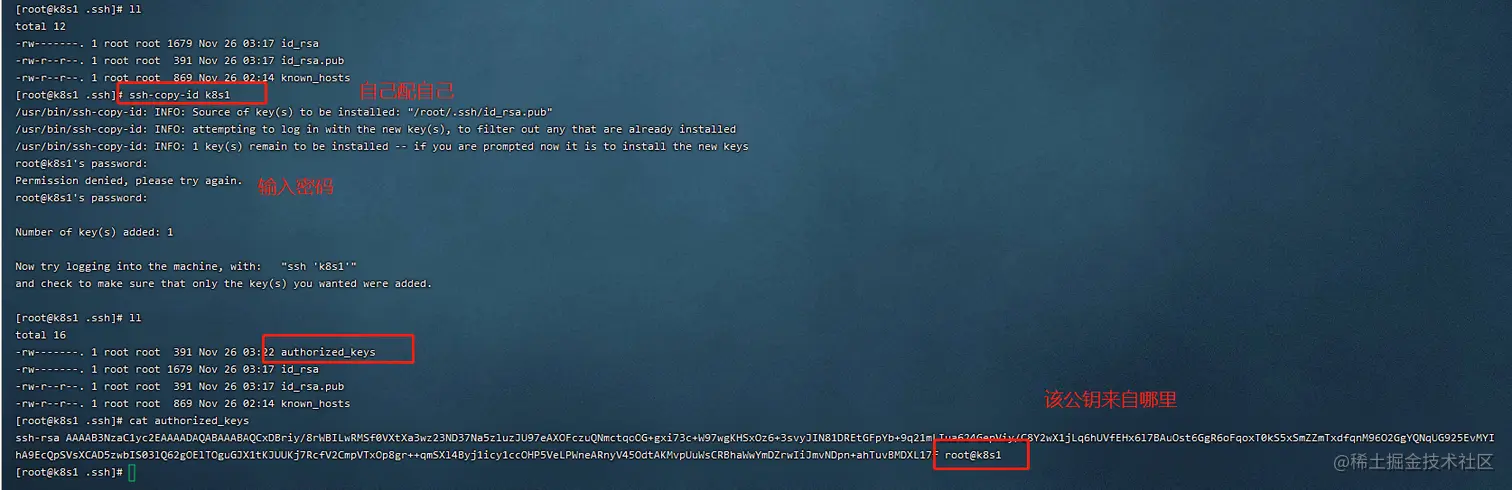Click the known_hosts entry in the first listing
The image size is (1512, 490).
(316, 77)
